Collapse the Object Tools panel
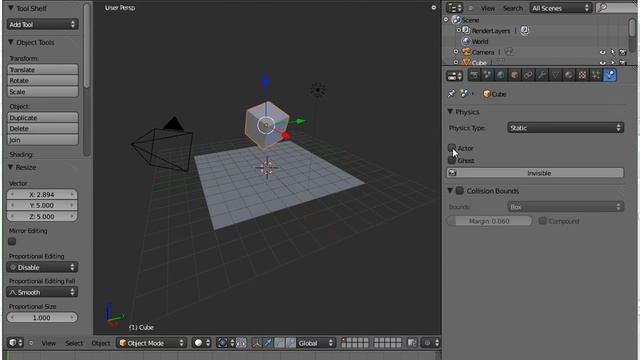The width and height of the screenshot is (640, 360). (11, 42)
